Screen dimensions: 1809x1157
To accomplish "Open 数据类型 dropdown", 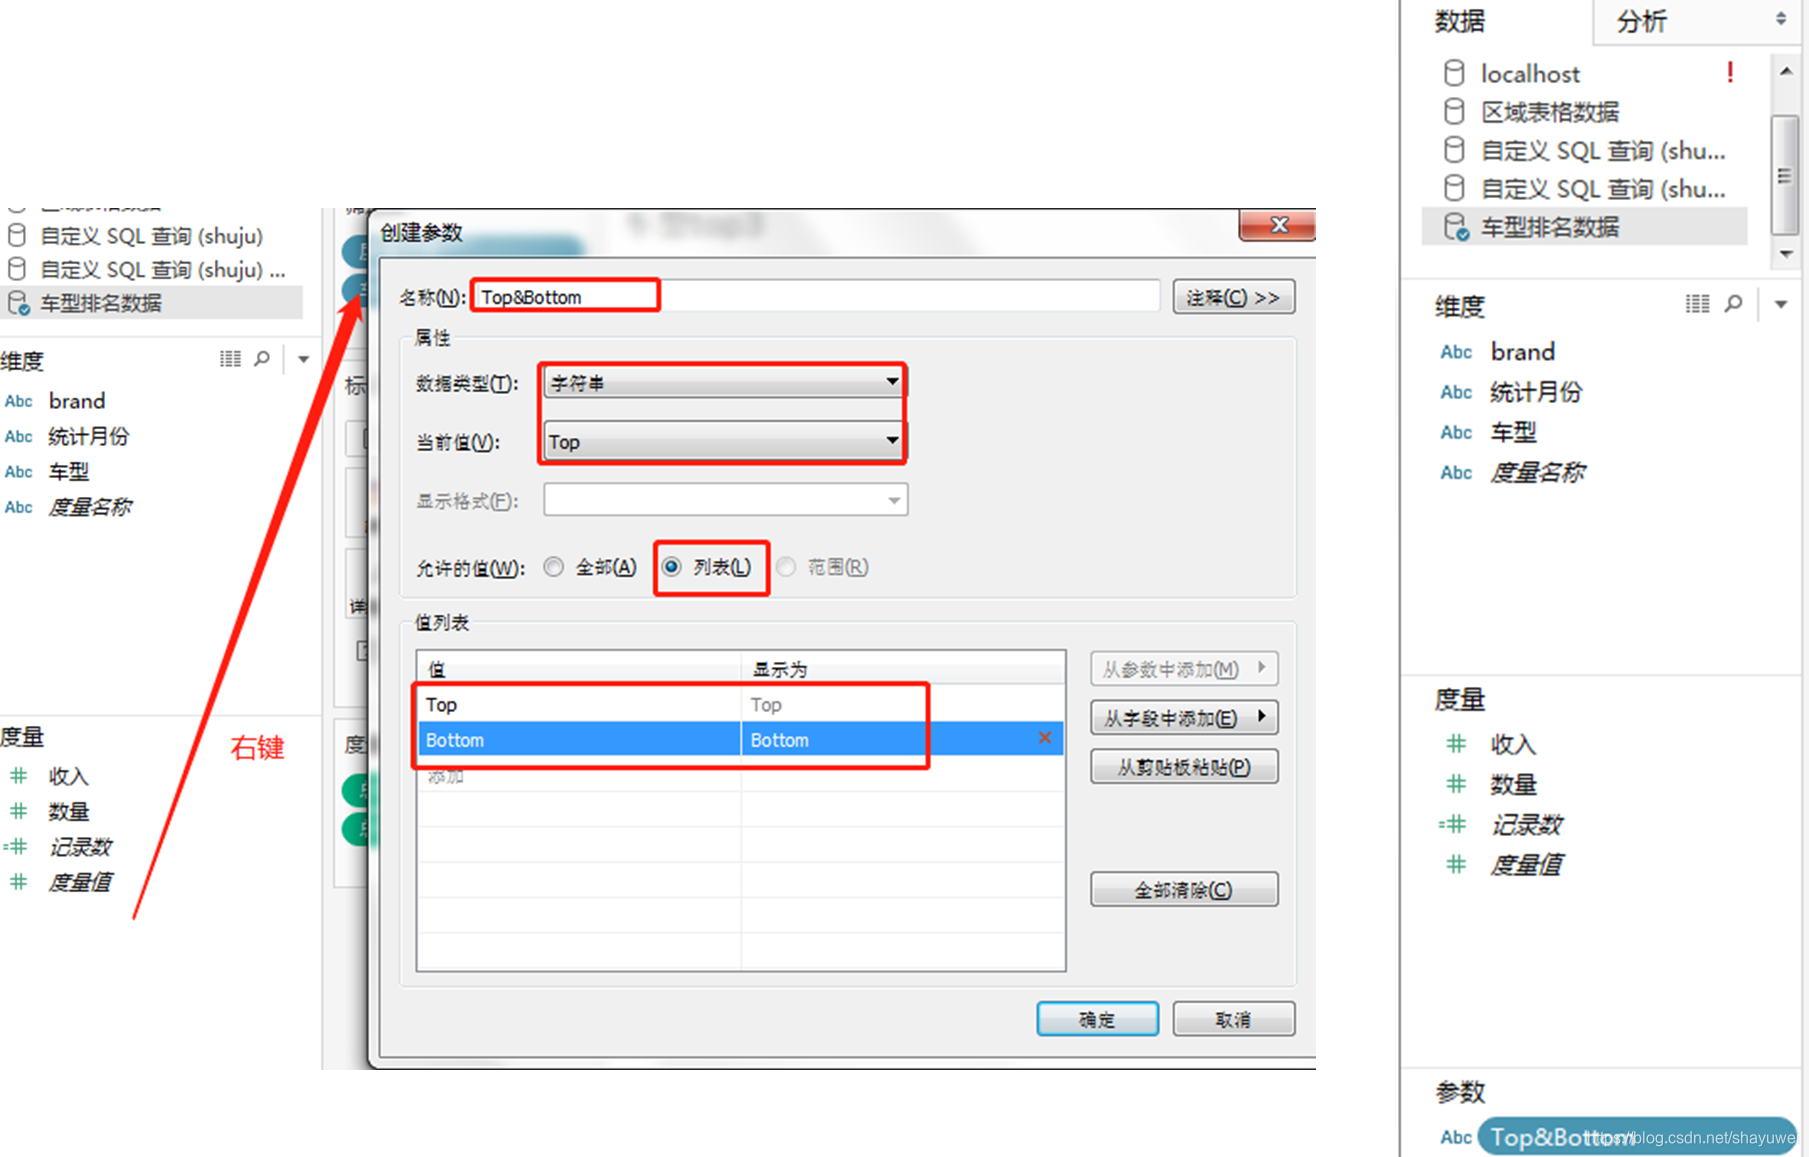I will point(723,382).
